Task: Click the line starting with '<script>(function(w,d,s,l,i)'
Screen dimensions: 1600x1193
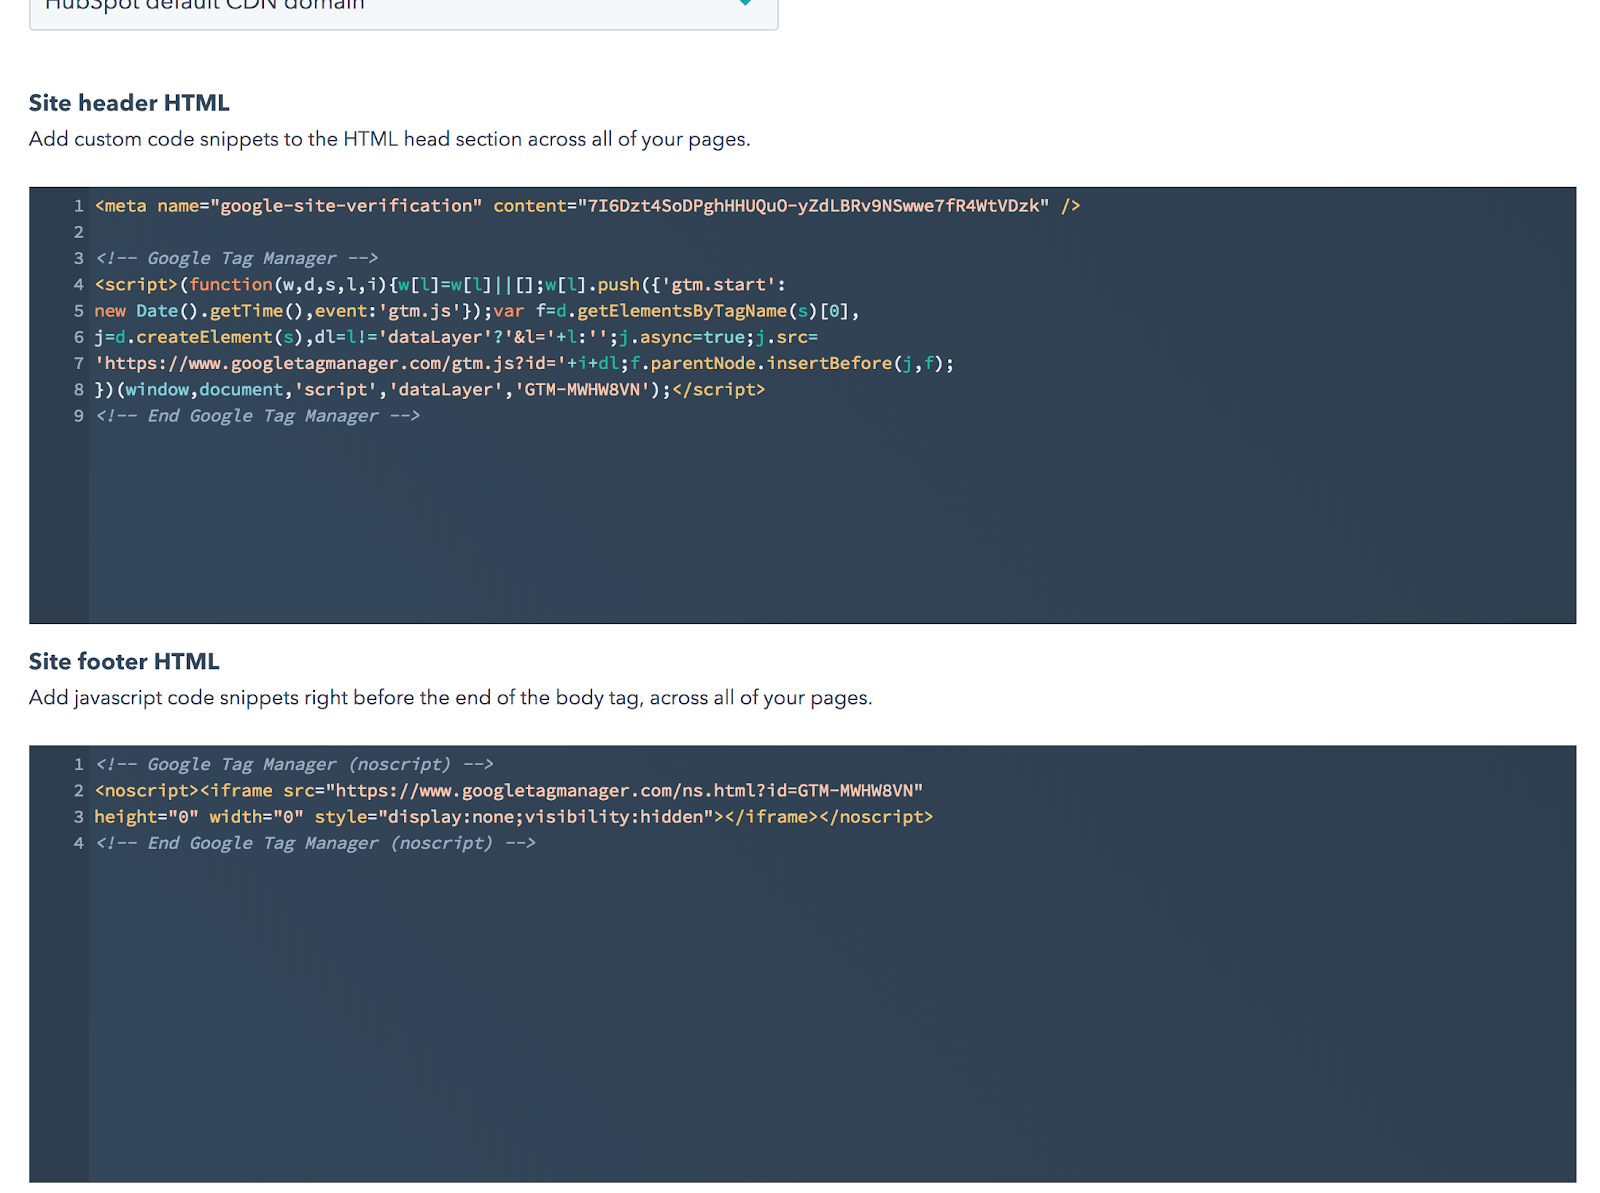Action: point(440,285)
